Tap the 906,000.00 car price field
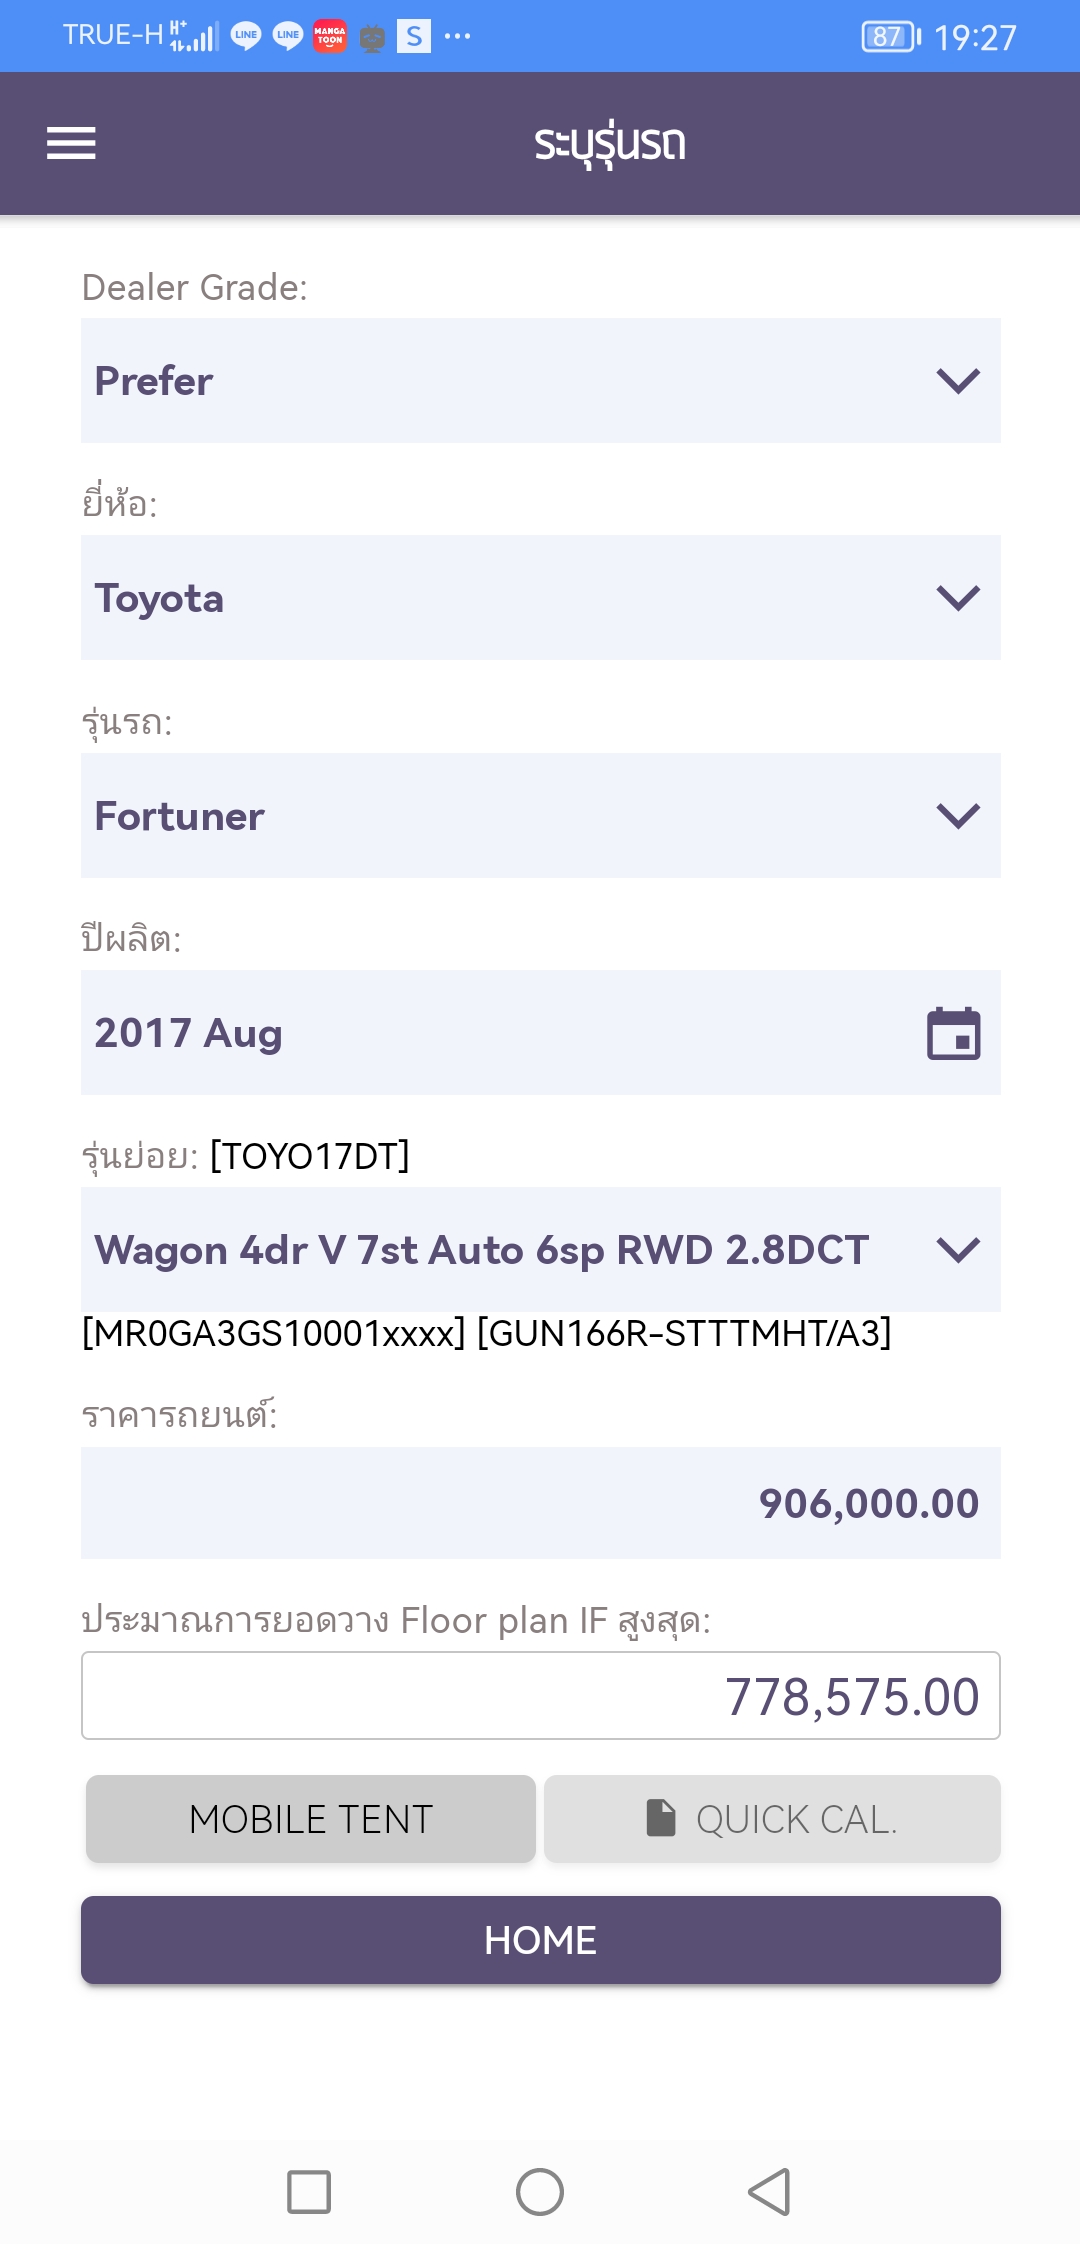1080x2244 pixels. (540, 1503)
